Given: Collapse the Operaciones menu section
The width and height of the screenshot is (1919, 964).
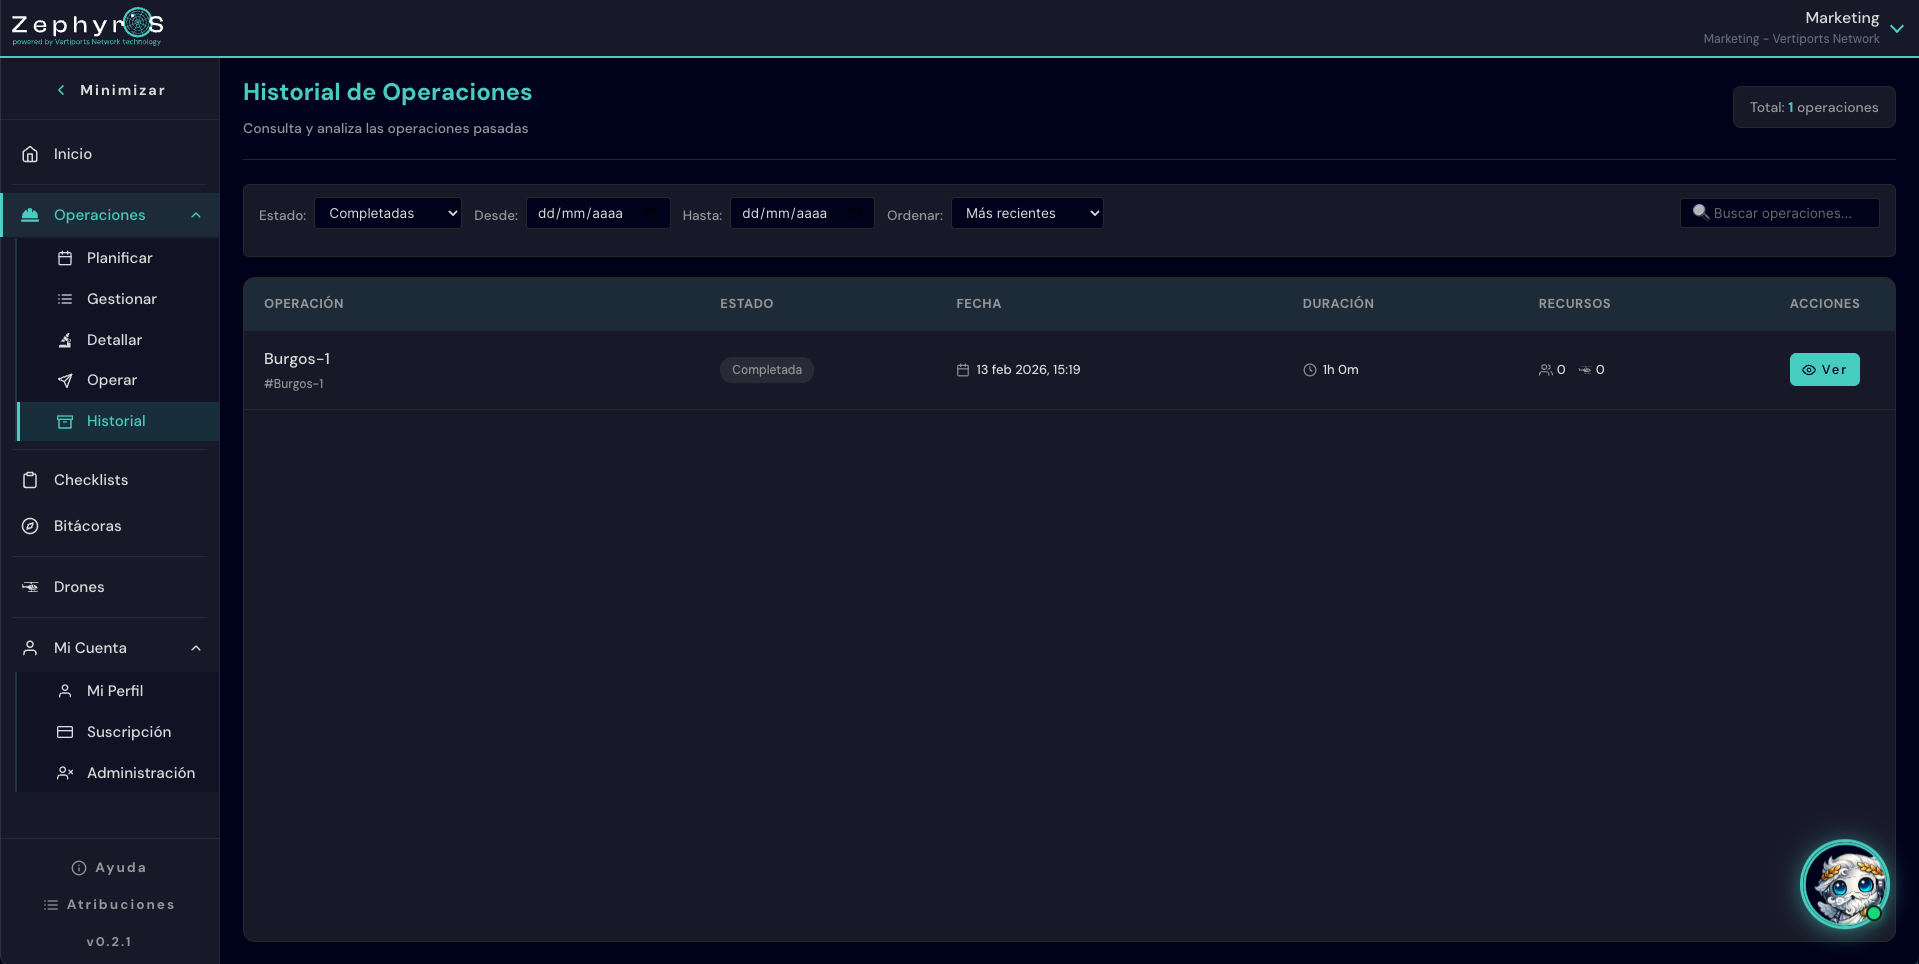Looking at the screenshot, I should [196, 215].
